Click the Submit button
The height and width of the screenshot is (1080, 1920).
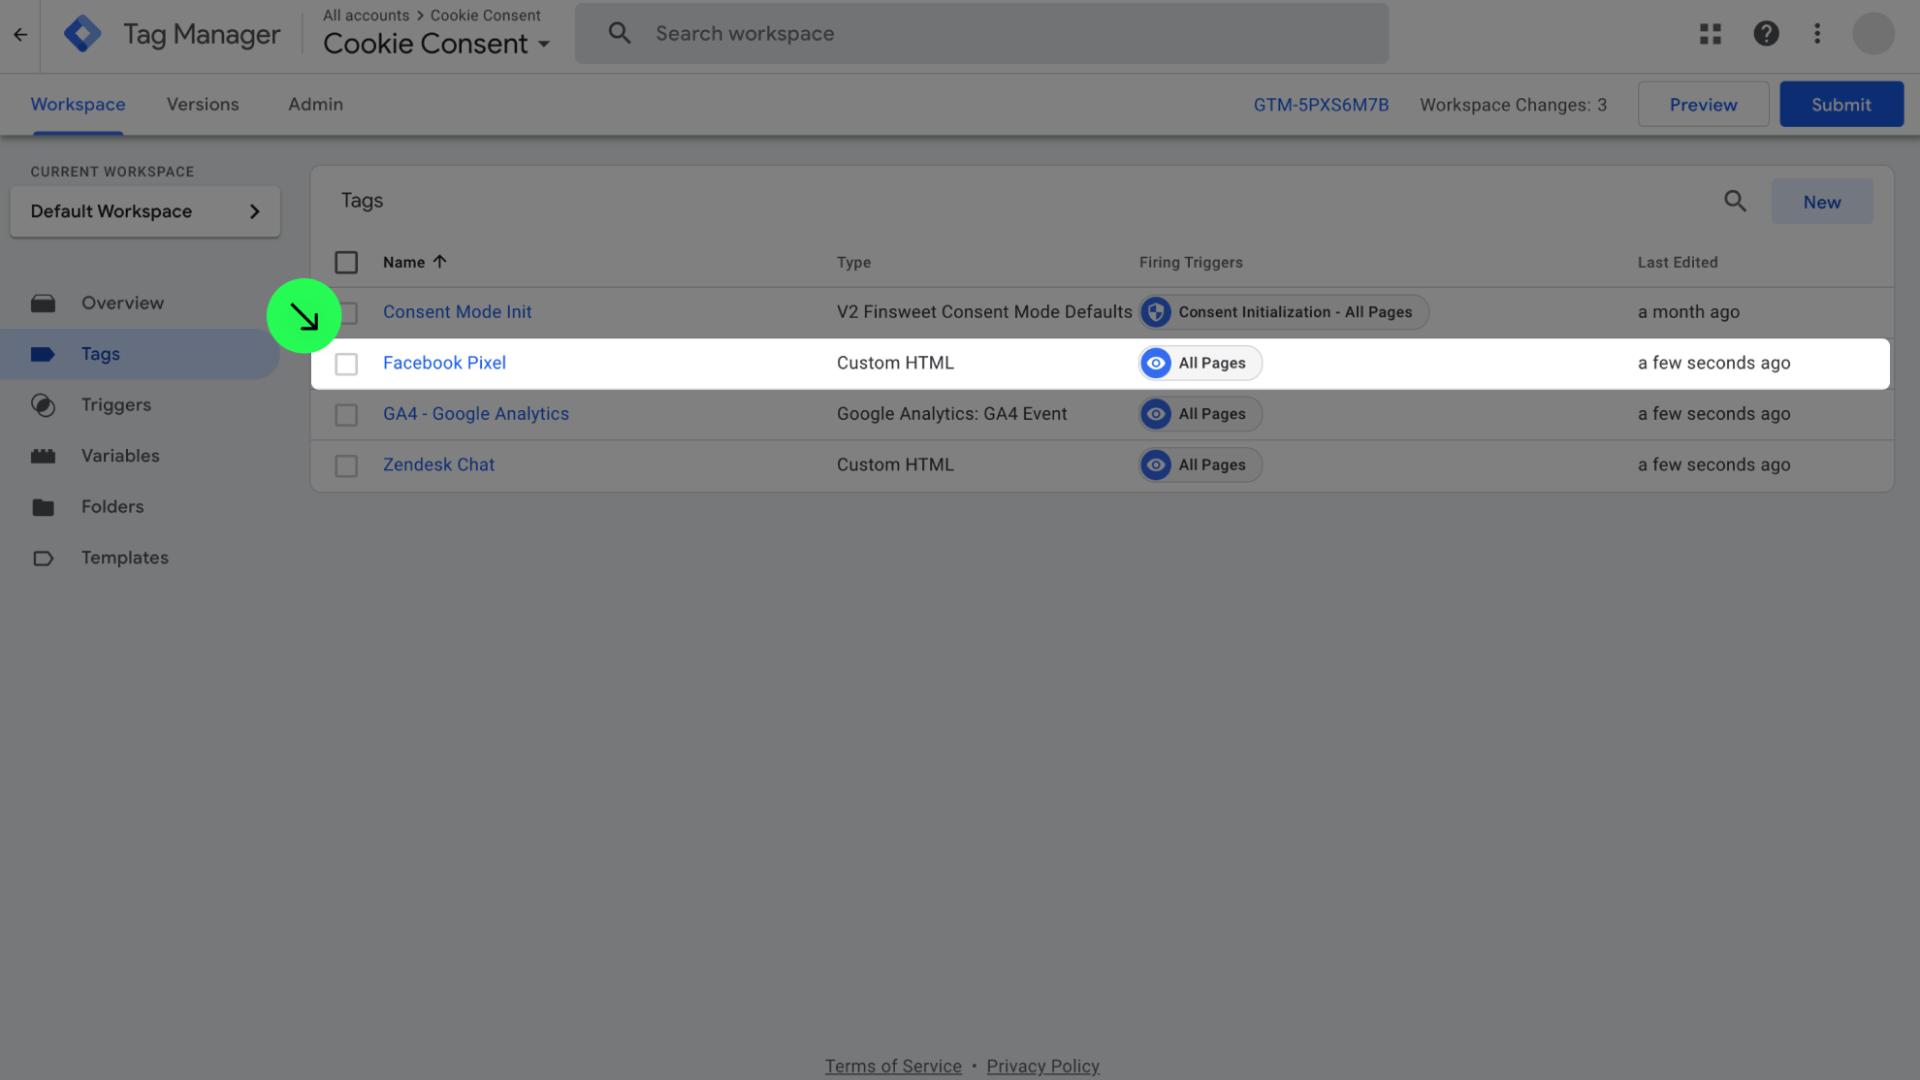click(x=1841, y=104)
